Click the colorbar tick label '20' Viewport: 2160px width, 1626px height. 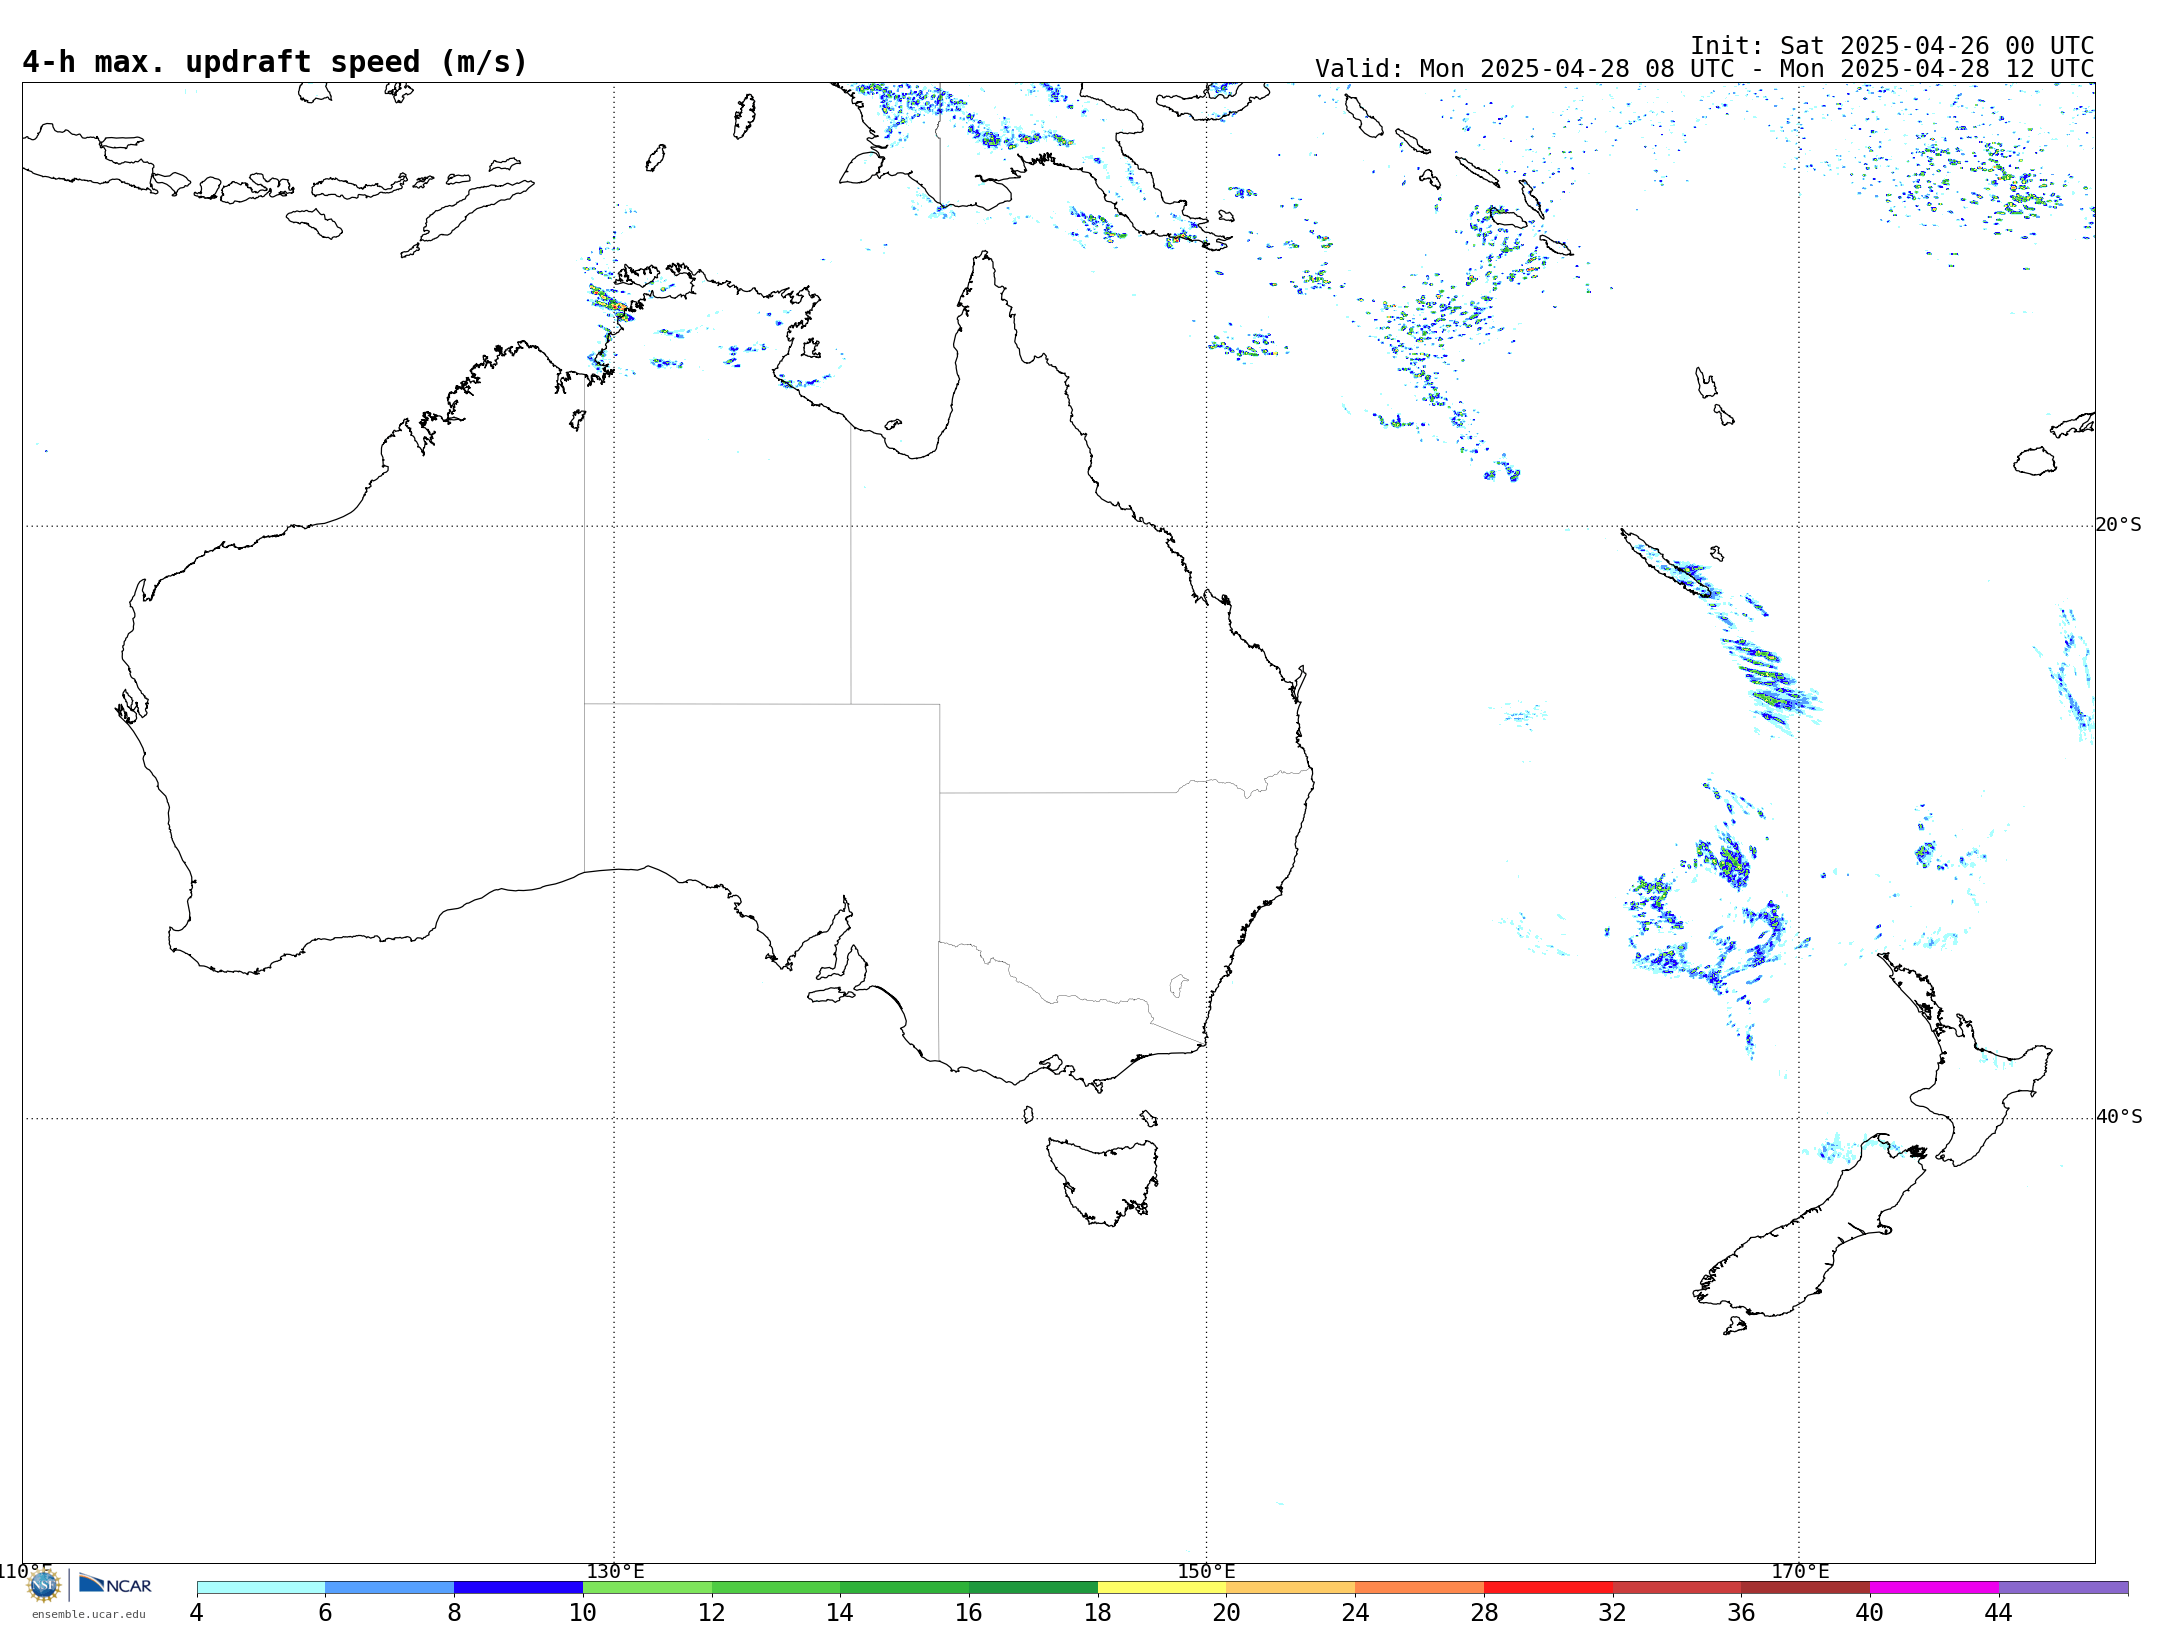(x=1226, y=1613)
